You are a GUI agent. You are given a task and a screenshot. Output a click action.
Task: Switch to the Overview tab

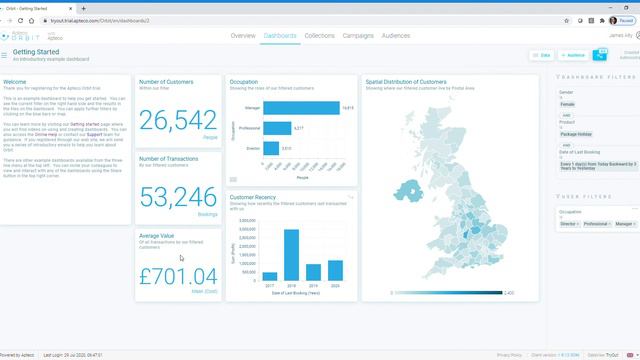pos(243,36)
